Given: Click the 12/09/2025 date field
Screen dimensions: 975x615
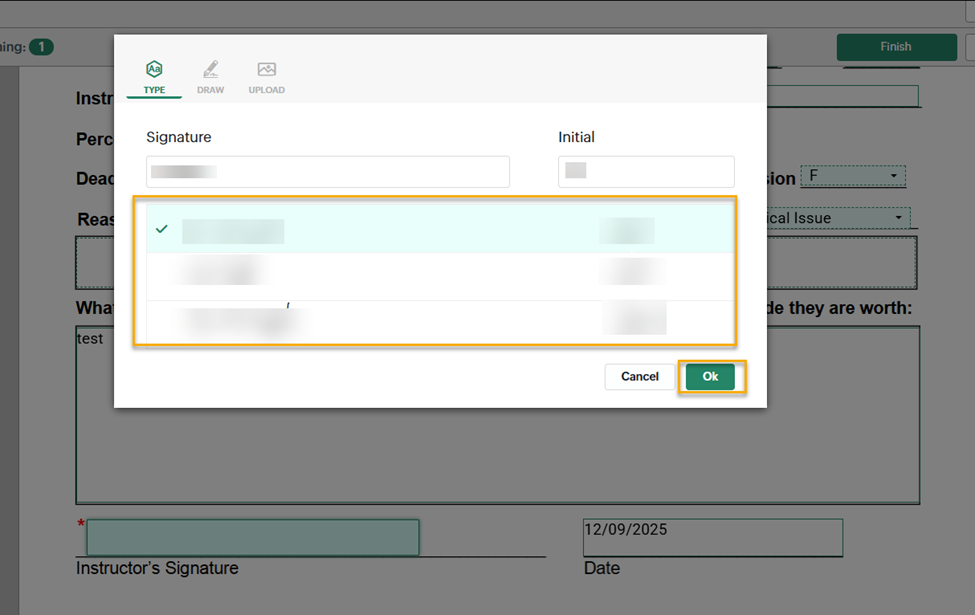Looking at the screenshot, I should click(712, 537).
